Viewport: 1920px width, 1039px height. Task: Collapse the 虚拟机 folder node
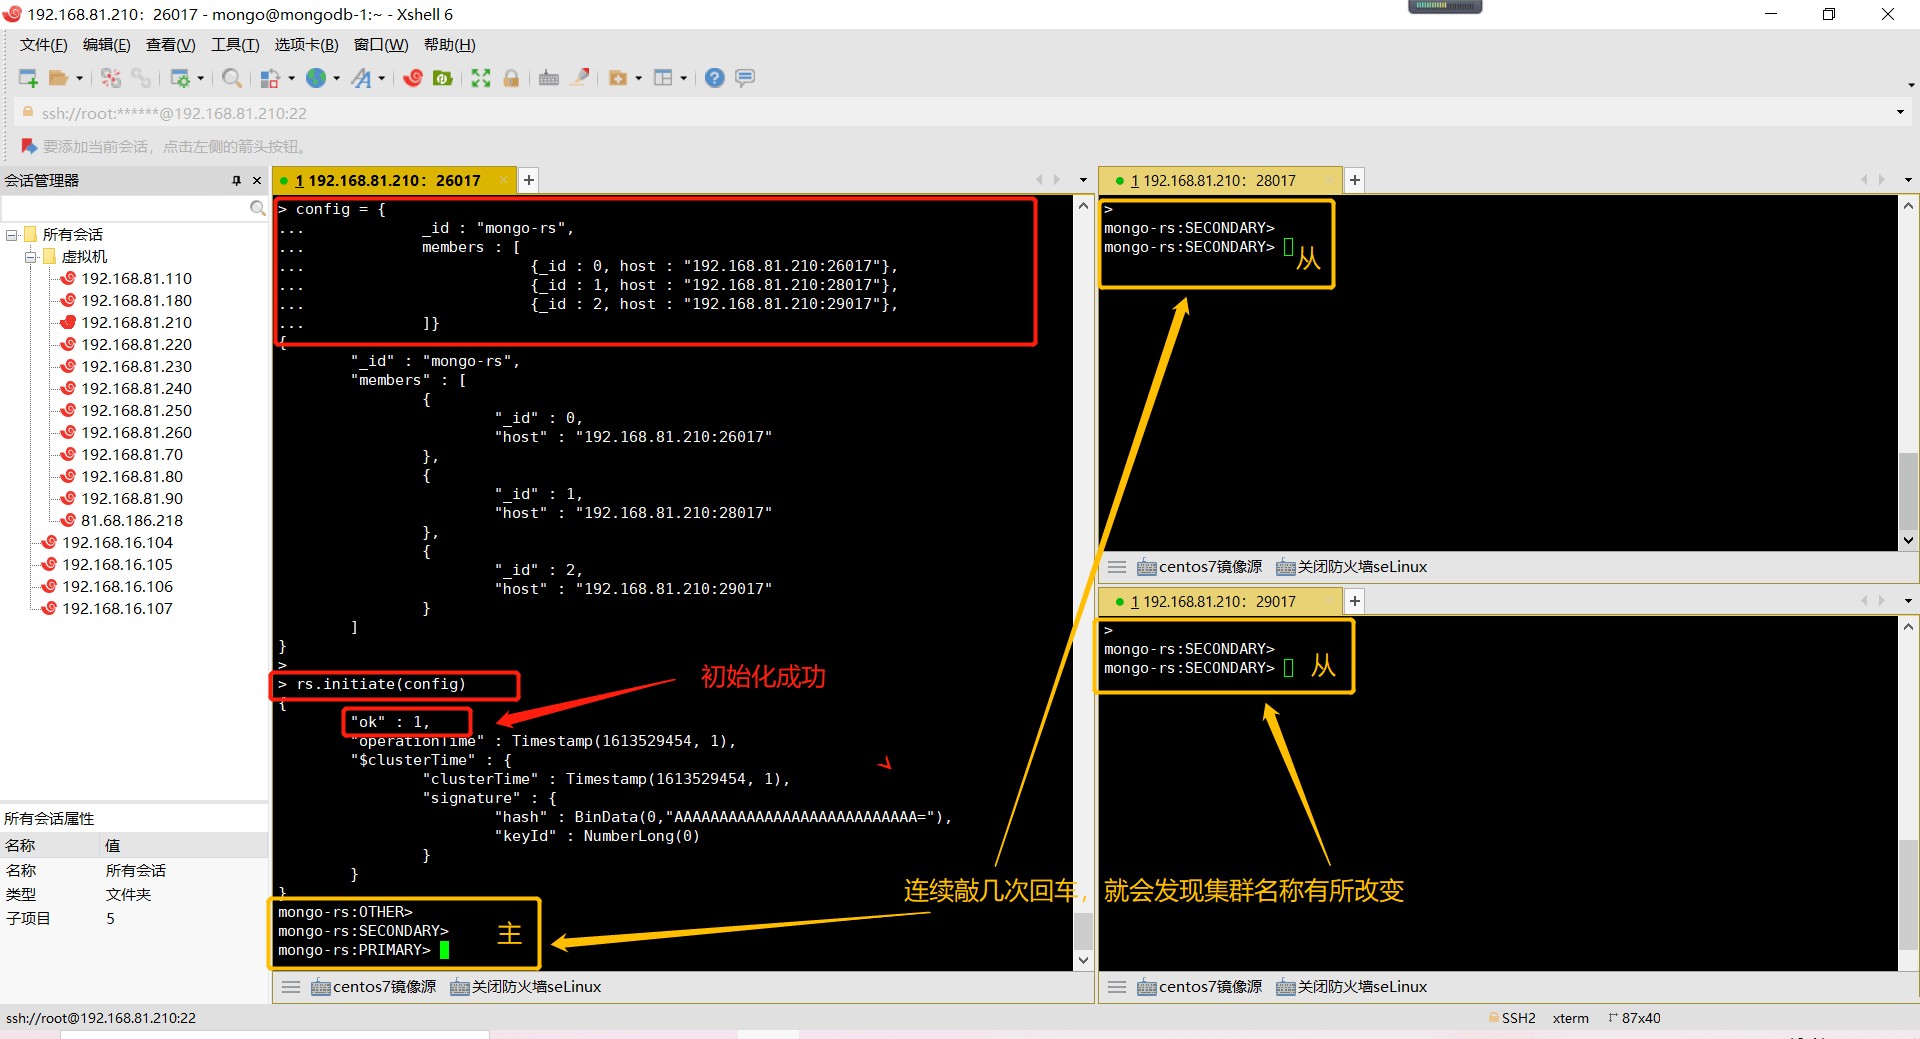click(x=31, y=257)
